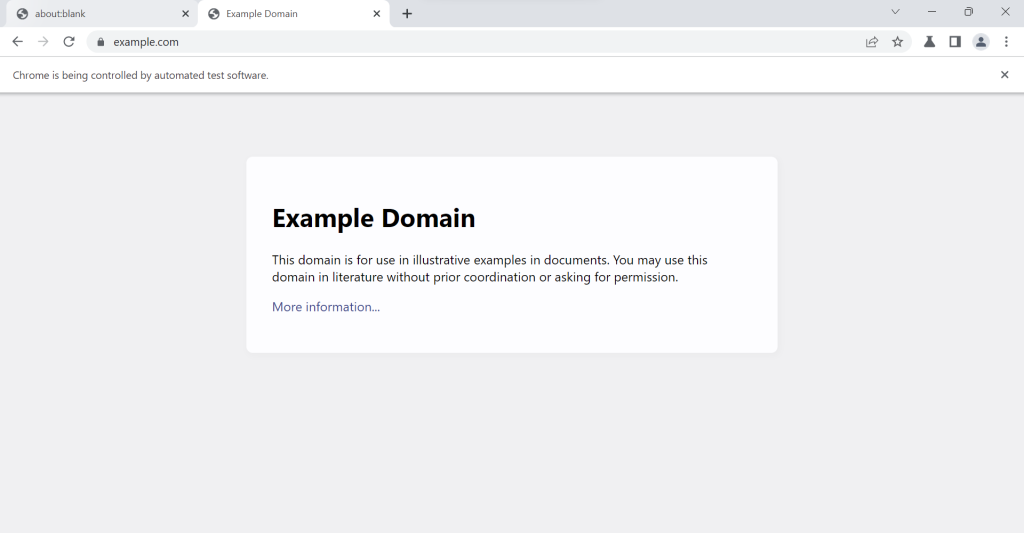Reload the example.com page
Viewport: 1024px width, 533px height.
click(x=69, y=42)
